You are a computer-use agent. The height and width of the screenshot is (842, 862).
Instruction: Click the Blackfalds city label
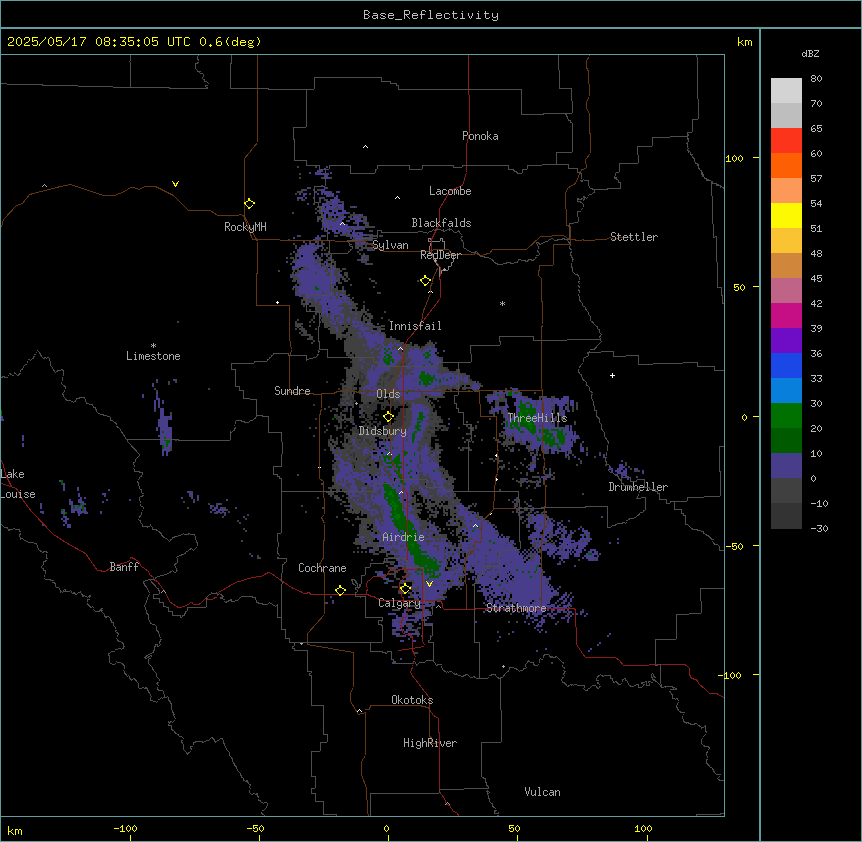[441, 223]
